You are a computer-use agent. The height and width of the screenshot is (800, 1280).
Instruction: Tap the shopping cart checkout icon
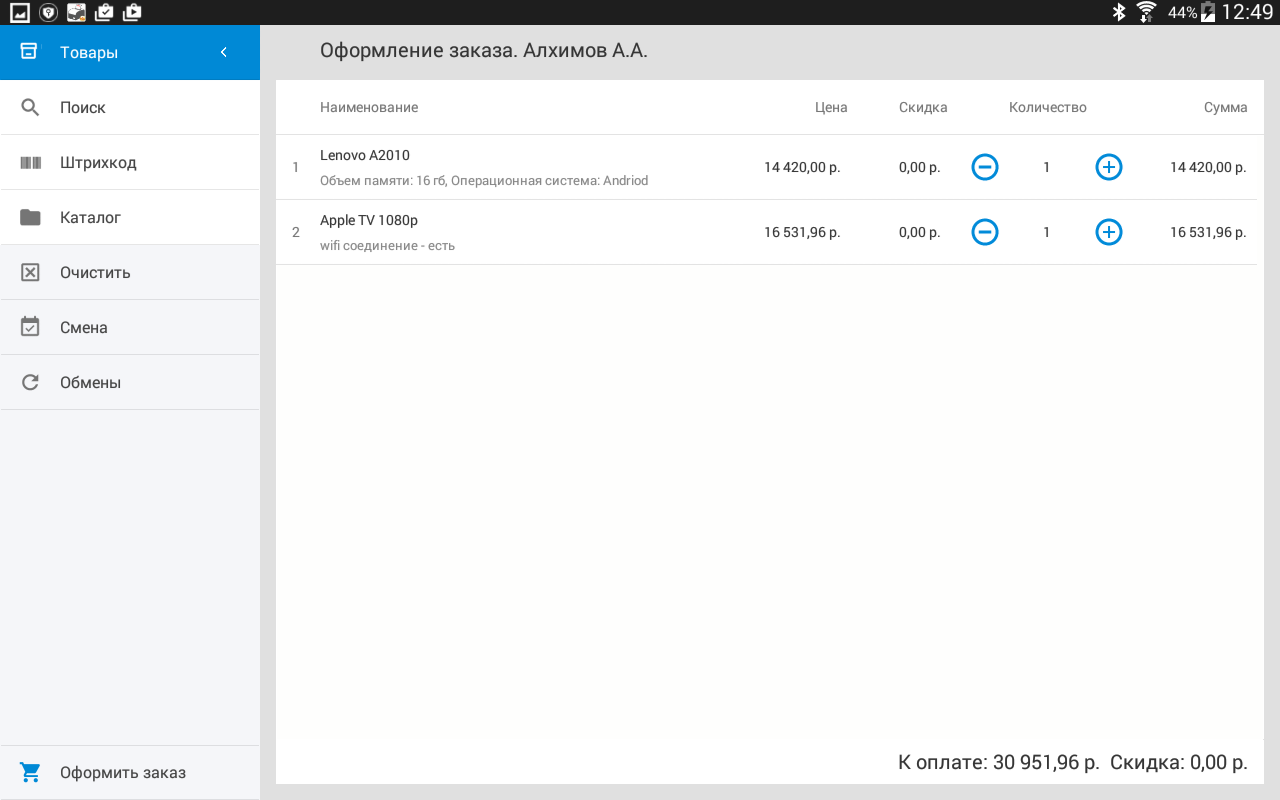point(30,772)
